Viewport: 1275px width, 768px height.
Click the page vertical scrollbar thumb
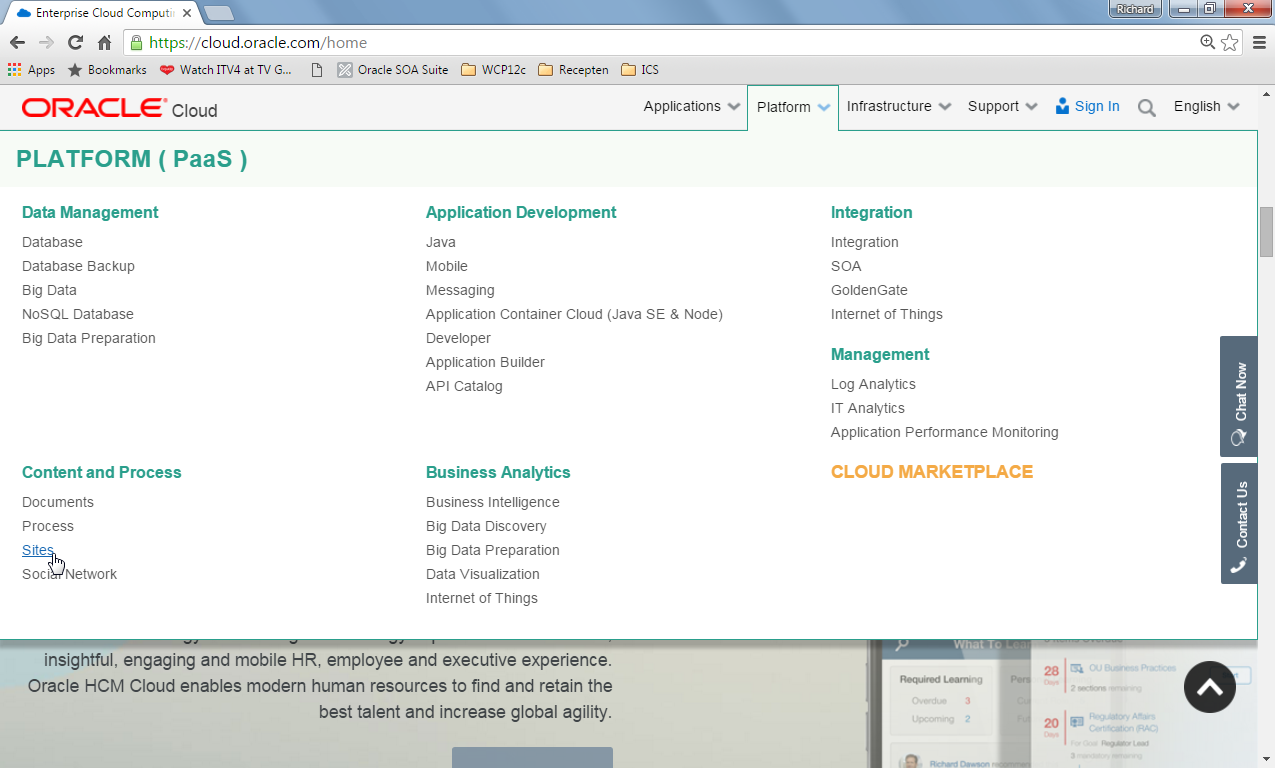(1266, 232)
